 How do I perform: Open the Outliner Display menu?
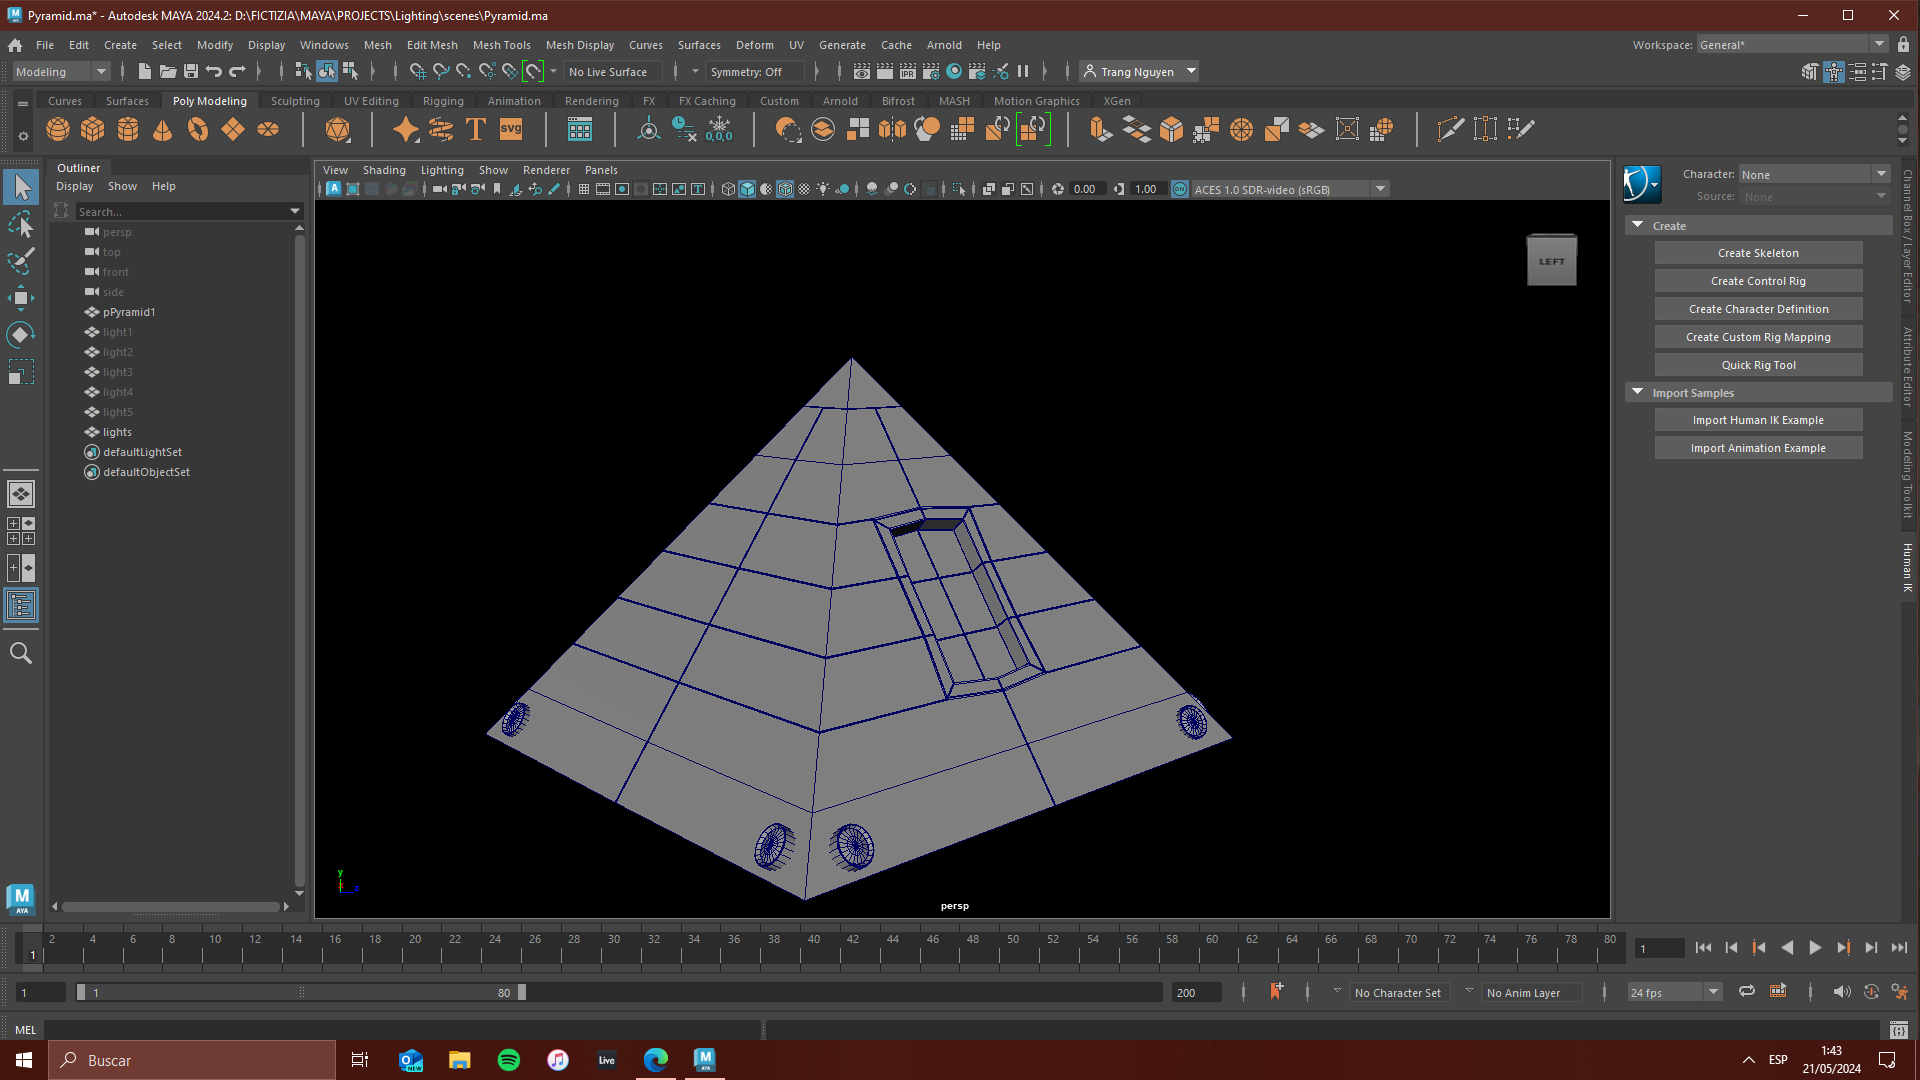click(x=74, y=186)
